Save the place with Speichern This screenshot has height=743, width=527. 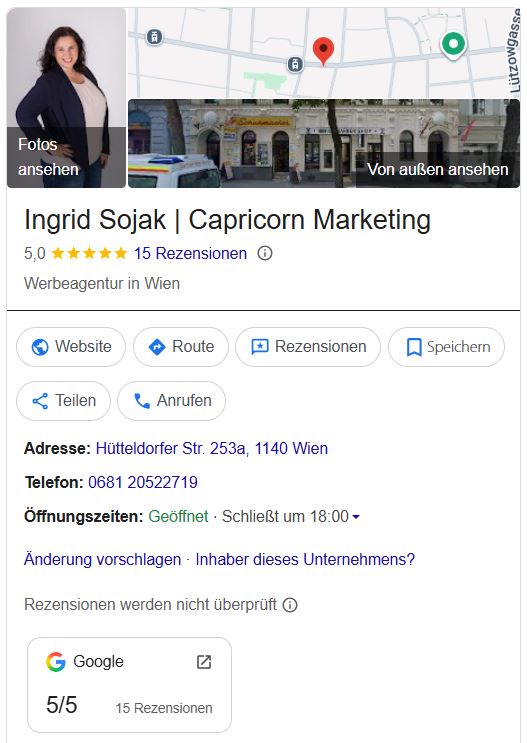pyautogui.click(x=446, y=347)
